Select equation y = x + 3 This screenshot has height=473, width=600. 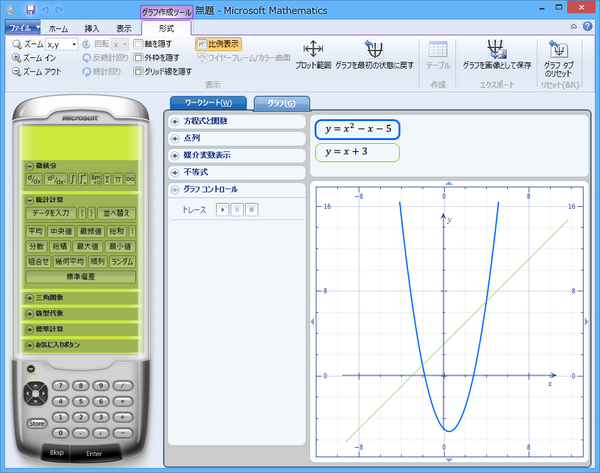pyautogui.click(x=357, y=152)
